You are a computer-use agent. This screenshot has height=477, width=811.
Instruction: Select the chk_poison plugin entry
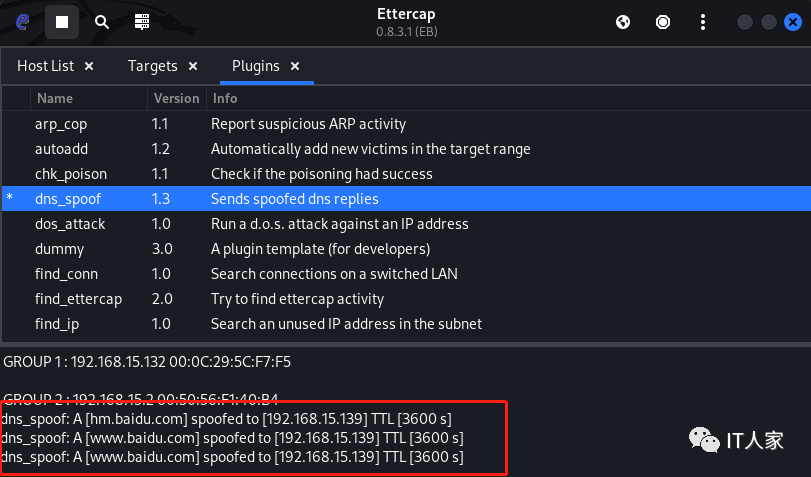coord(70,174)
